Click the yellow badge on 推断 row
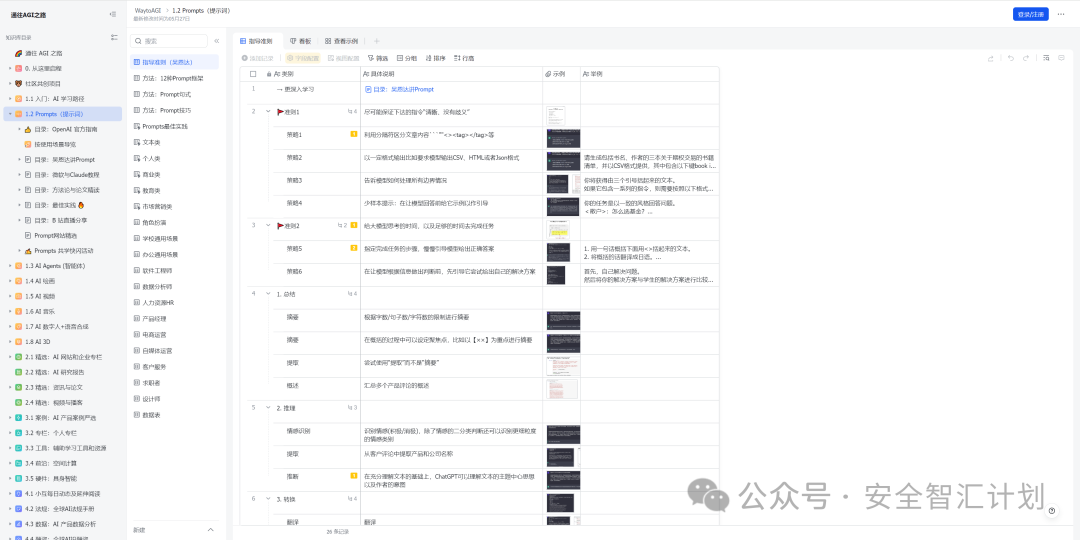This screenshot has height=540, width=1080. 354,476
